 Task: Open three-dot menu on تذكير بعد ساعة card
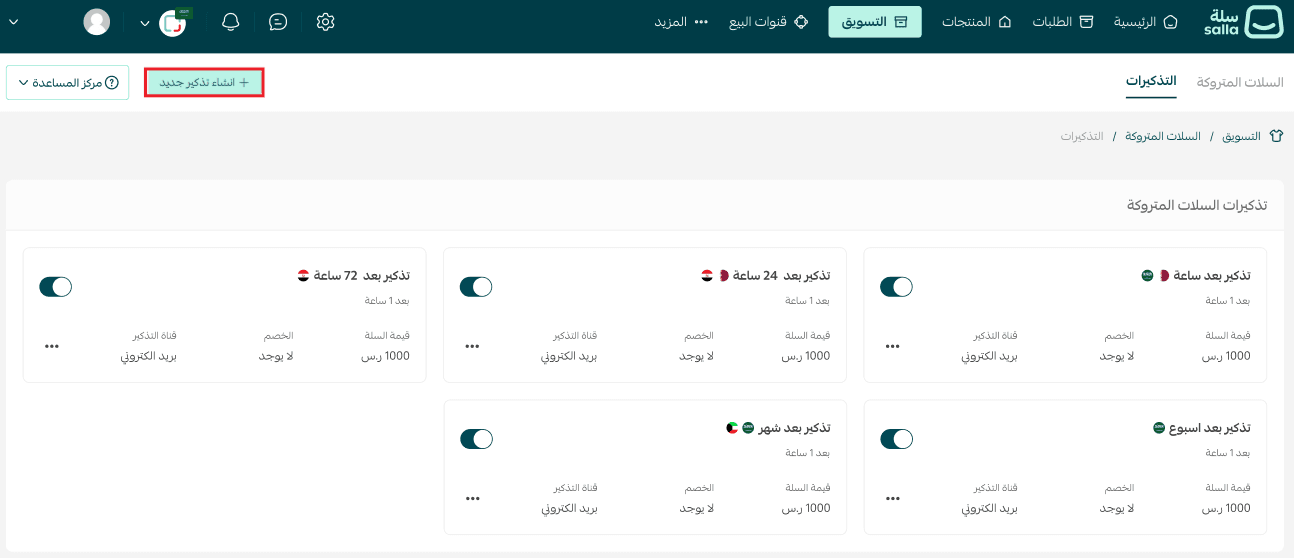[x=892, y=347]
